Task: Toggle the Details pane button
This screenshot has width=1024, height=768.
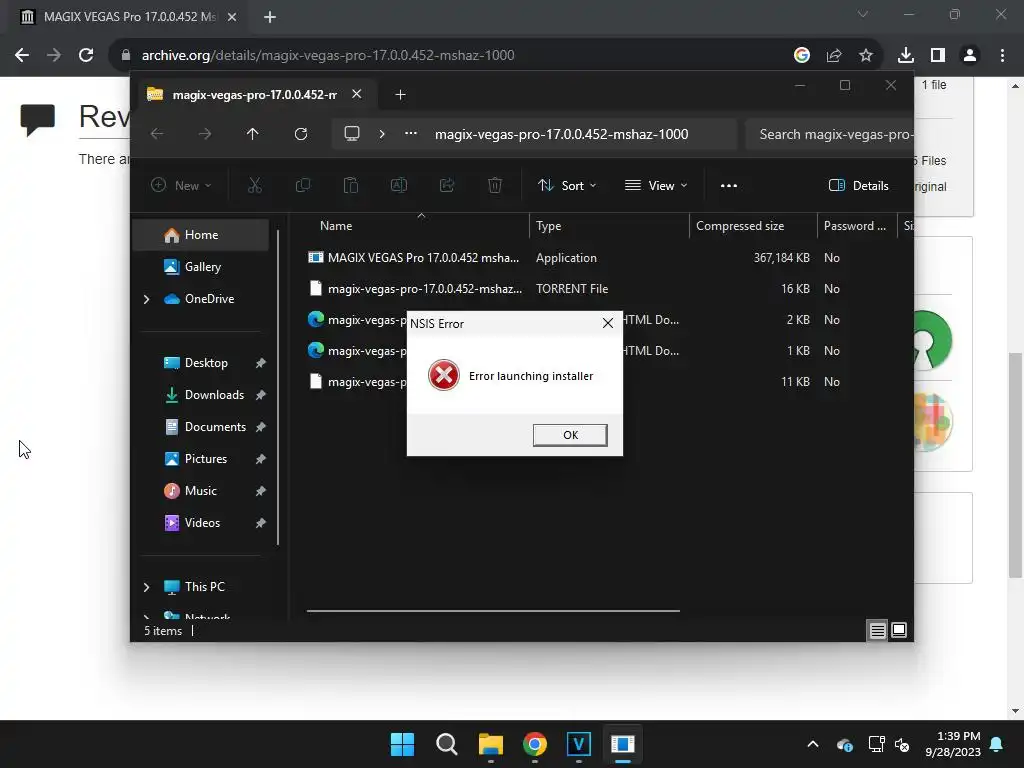Action: coord(858,185)
